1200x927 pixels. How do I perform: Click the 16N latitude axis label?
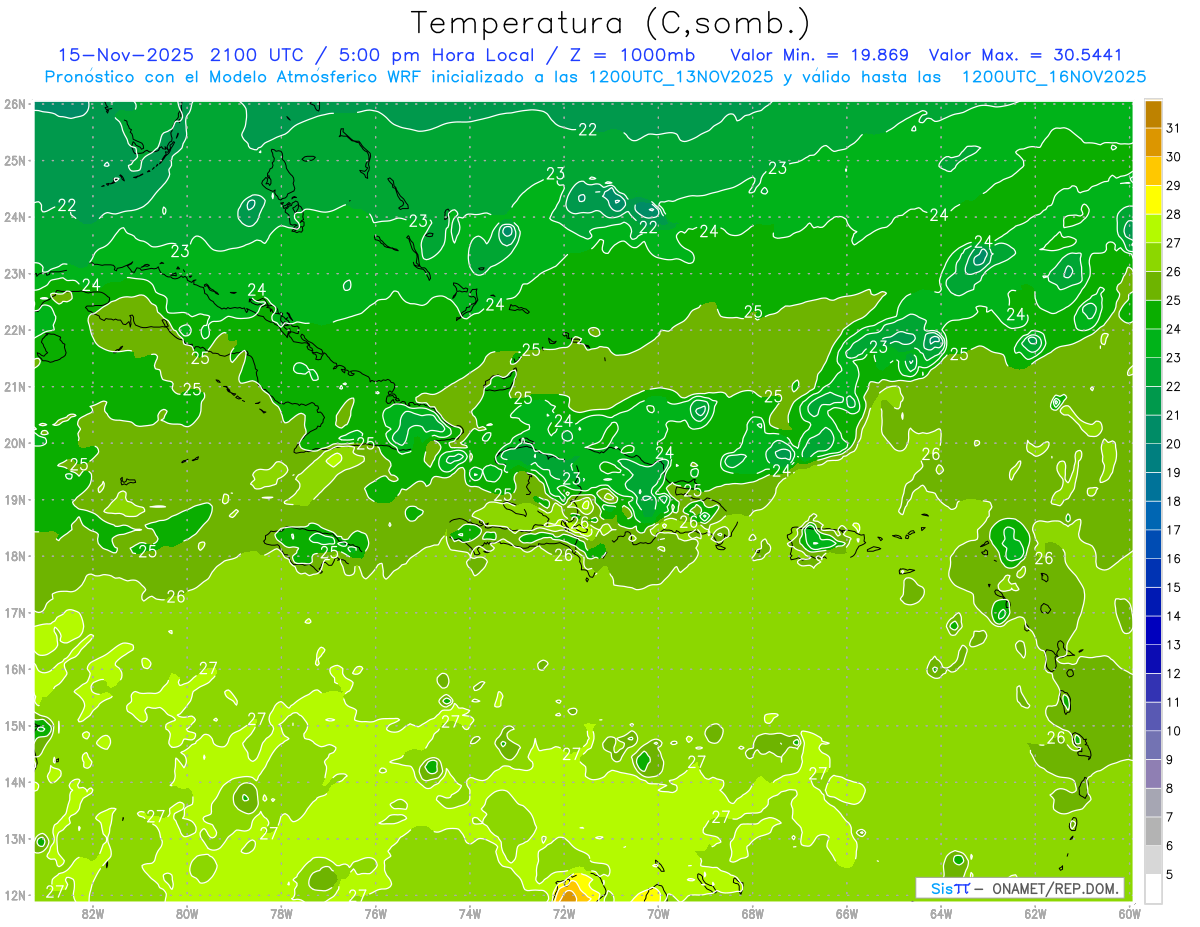tap(15, 669)
